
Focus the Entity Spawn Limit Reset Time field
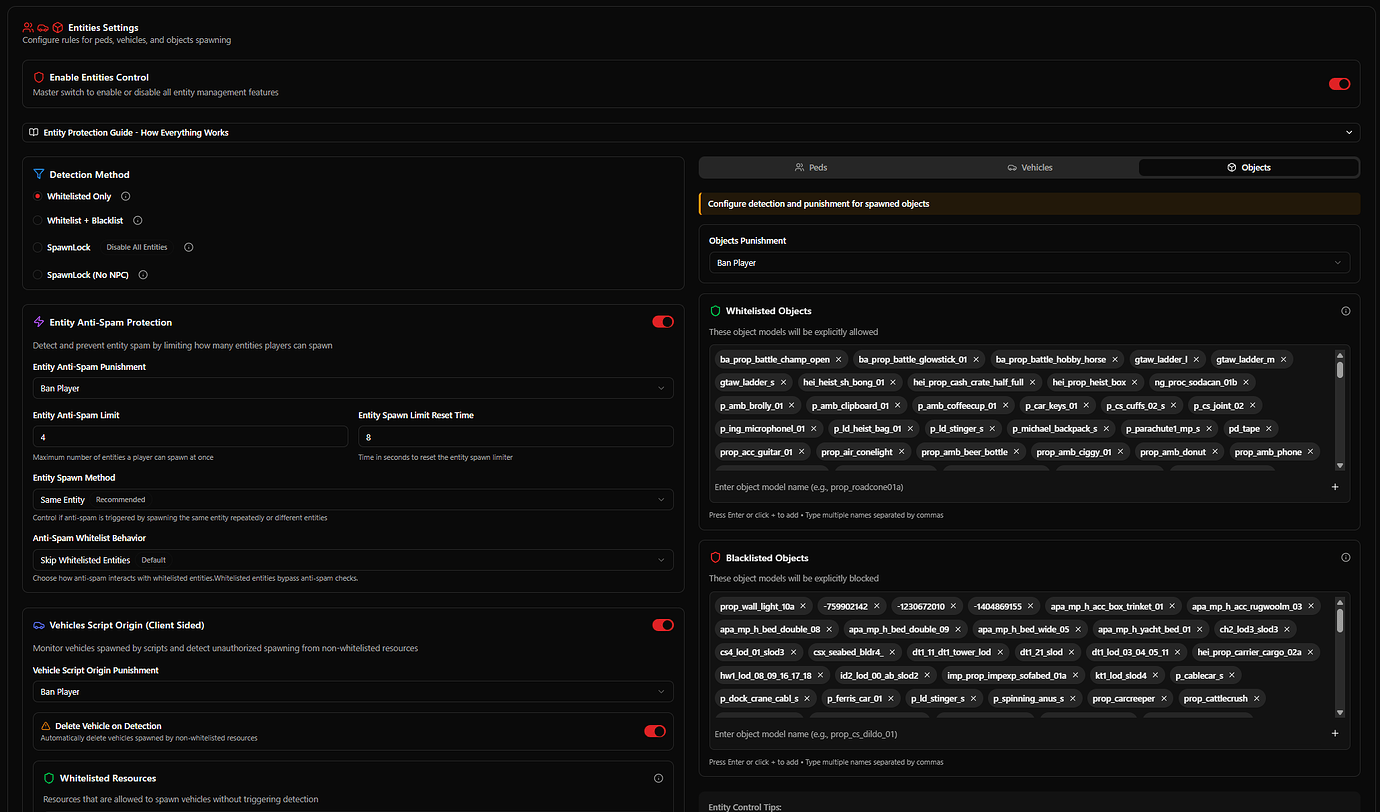click(x=516, y=437)
